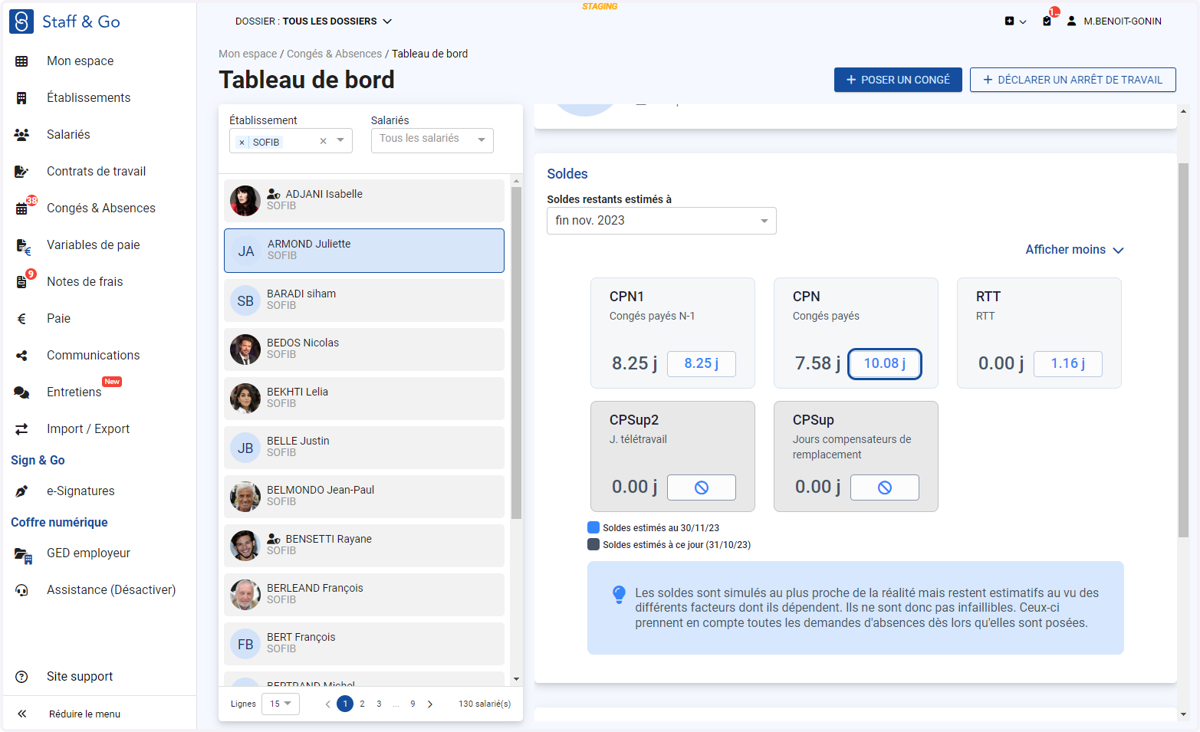The image size is (1200, 732).
Task: Go to page 3 of employees
Action: tap(379, 704)
